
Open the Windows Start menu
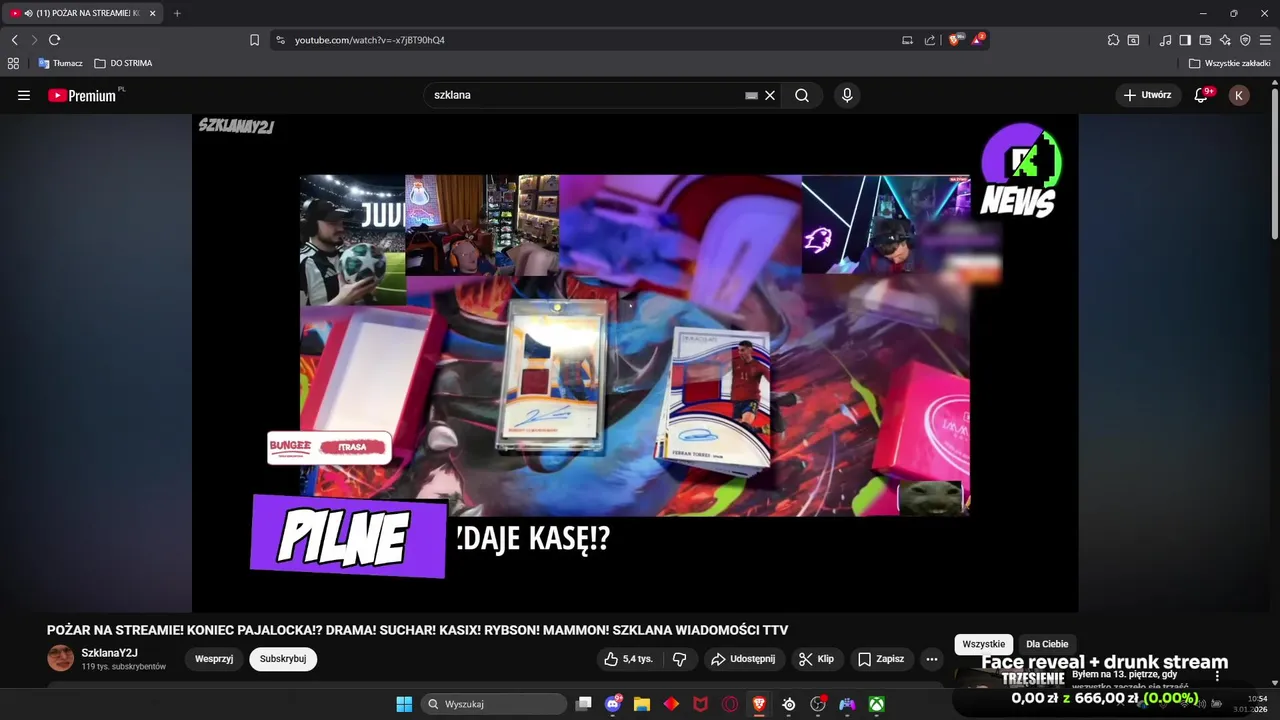pyautogui.click(x=404, y=704)
